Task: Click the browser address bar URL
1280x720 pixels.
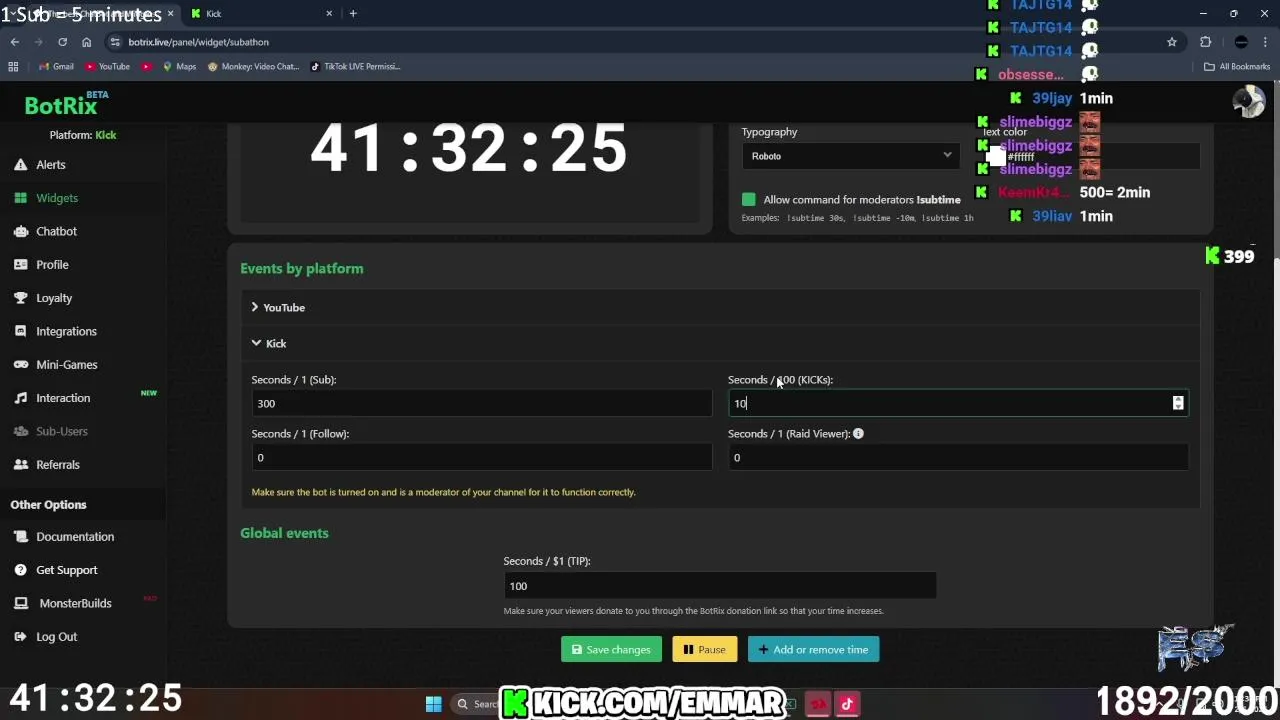Action: (198, 42)
